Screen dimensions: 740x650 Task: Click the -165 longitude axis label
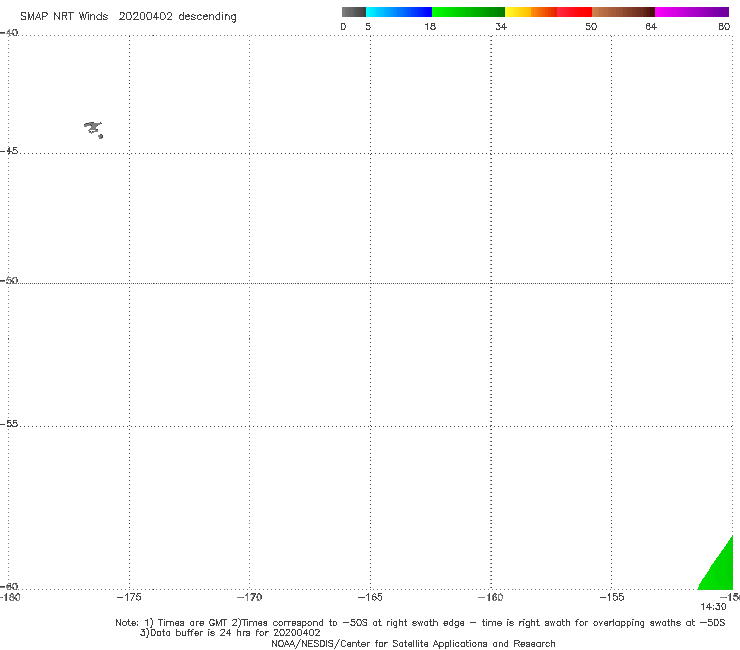tap(370, 597)
